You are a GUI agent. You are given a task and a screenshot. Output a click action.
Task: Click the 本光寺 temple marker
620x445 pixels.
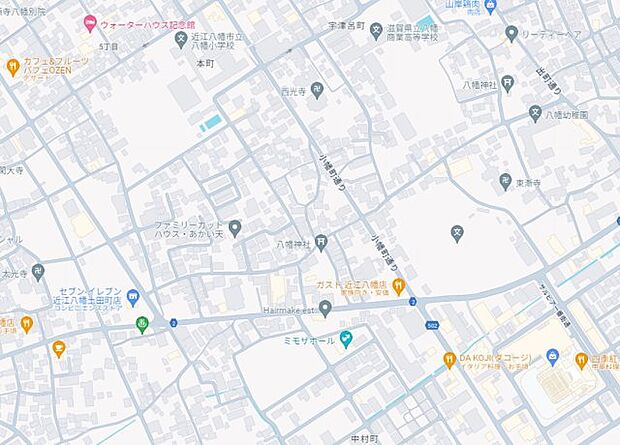point(38,273)
